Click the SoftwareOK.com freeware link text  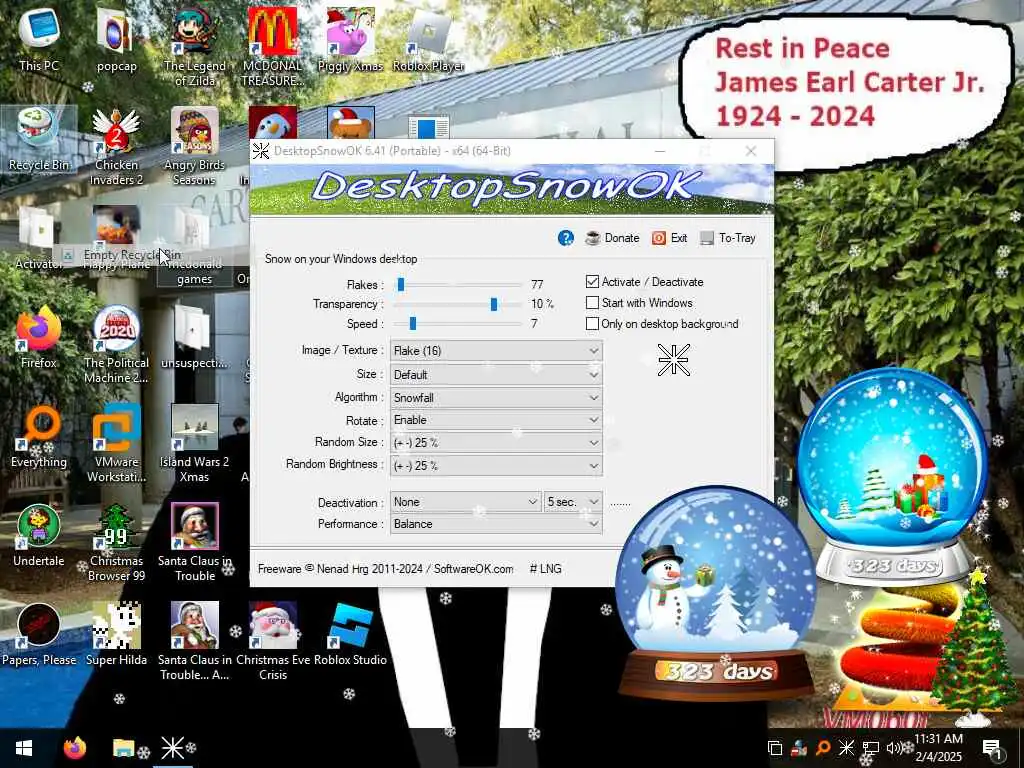pyautogui.click(x=473, y=569)
